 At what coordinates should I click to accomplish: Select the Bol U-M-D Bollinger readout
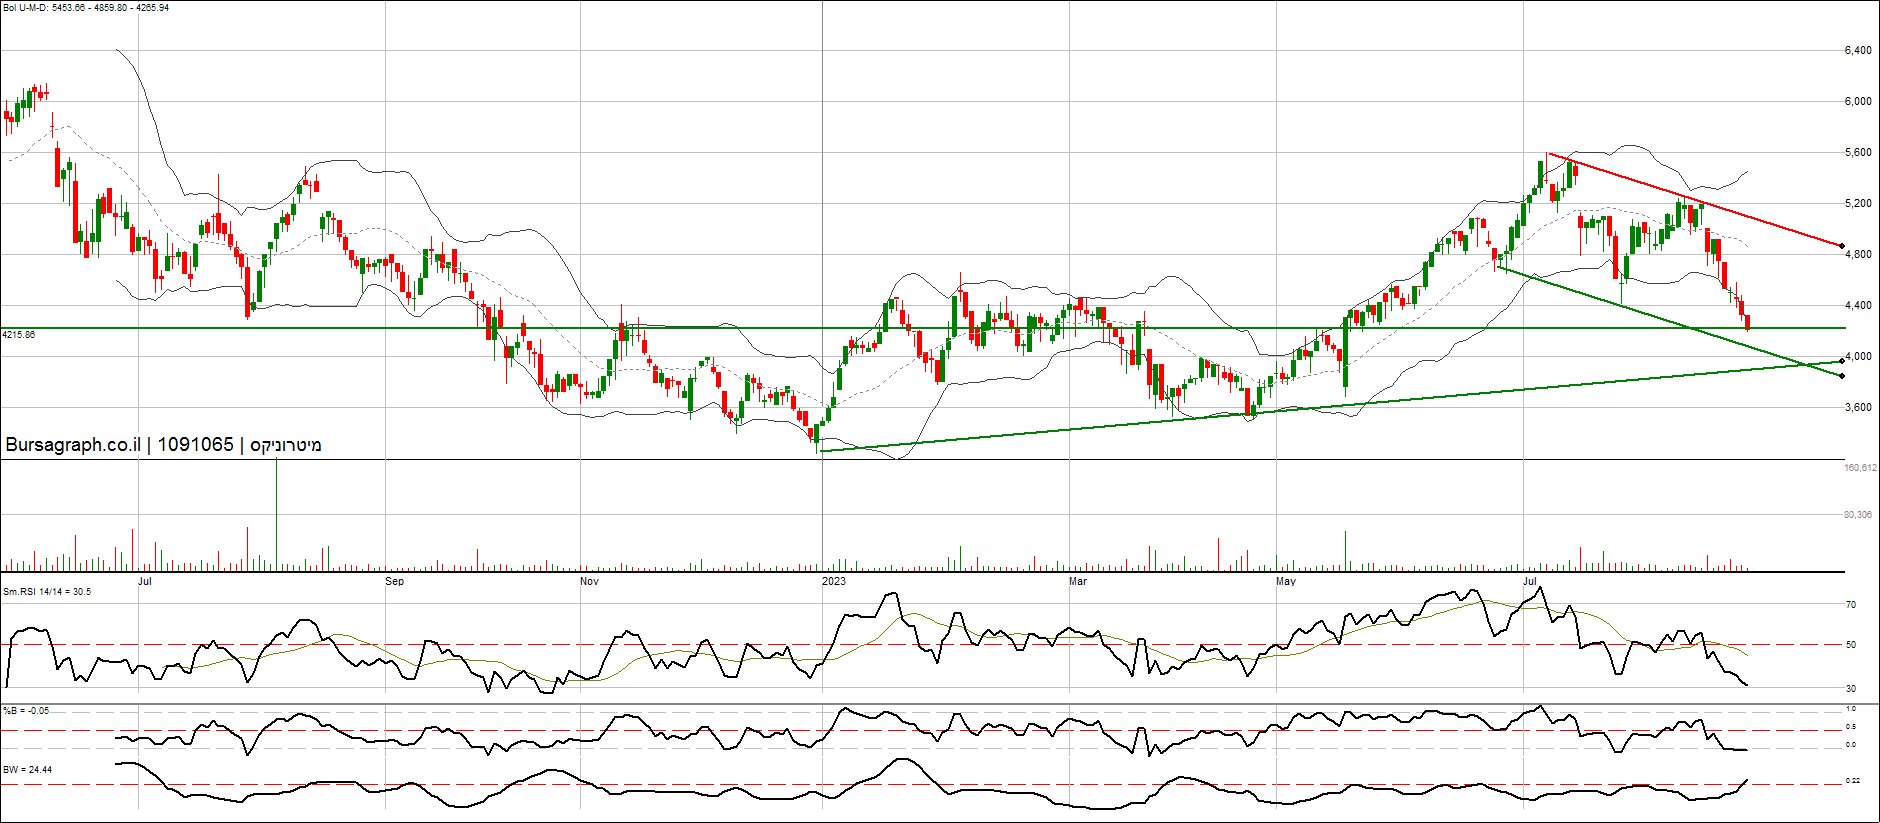point(86,8)
